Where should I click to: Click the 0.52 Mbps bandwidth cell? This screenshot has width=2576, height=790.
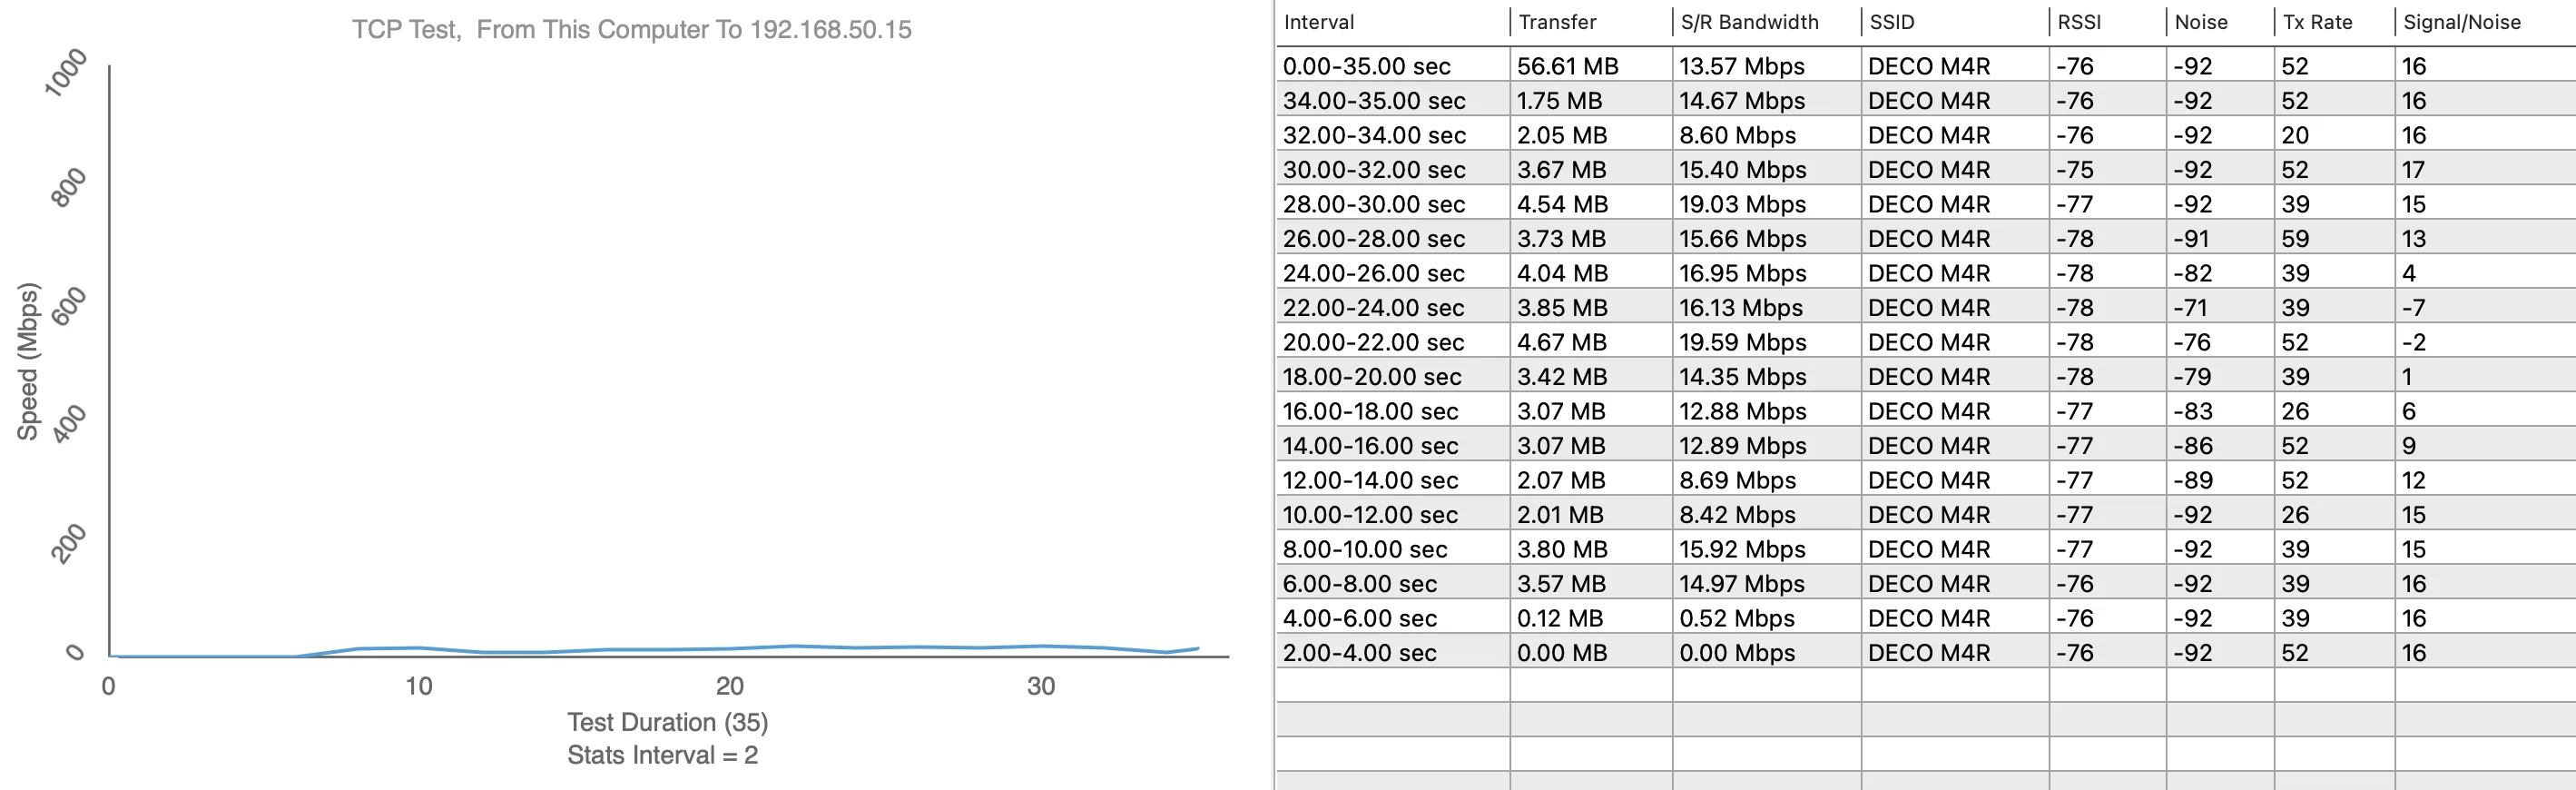coord(1736,618)
